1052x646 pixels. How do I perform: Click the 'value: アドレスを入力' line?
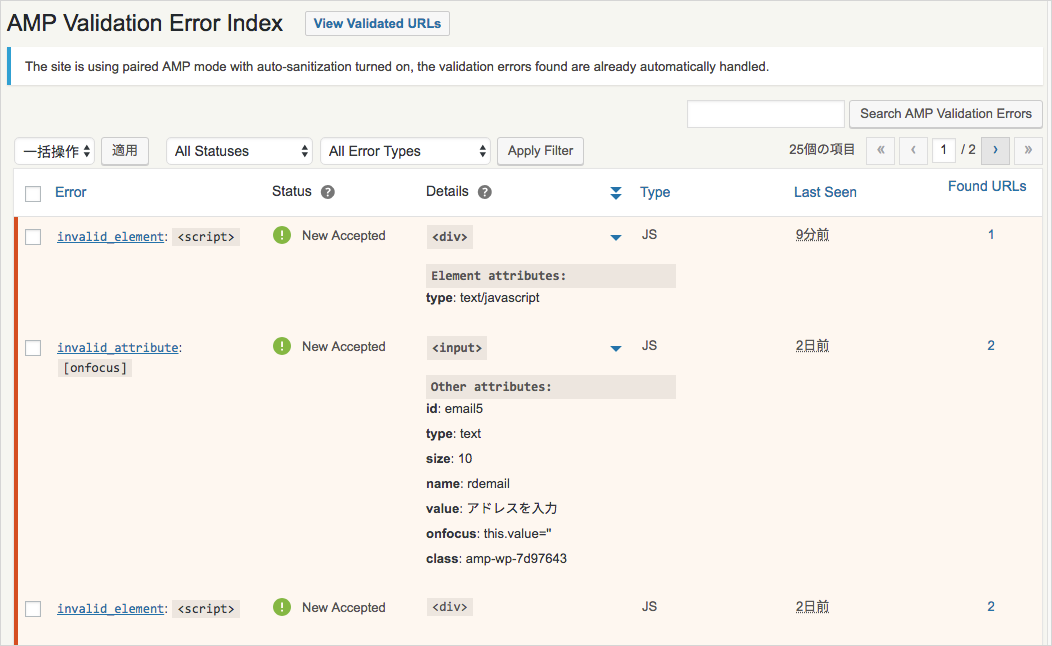tap(492, 508)
